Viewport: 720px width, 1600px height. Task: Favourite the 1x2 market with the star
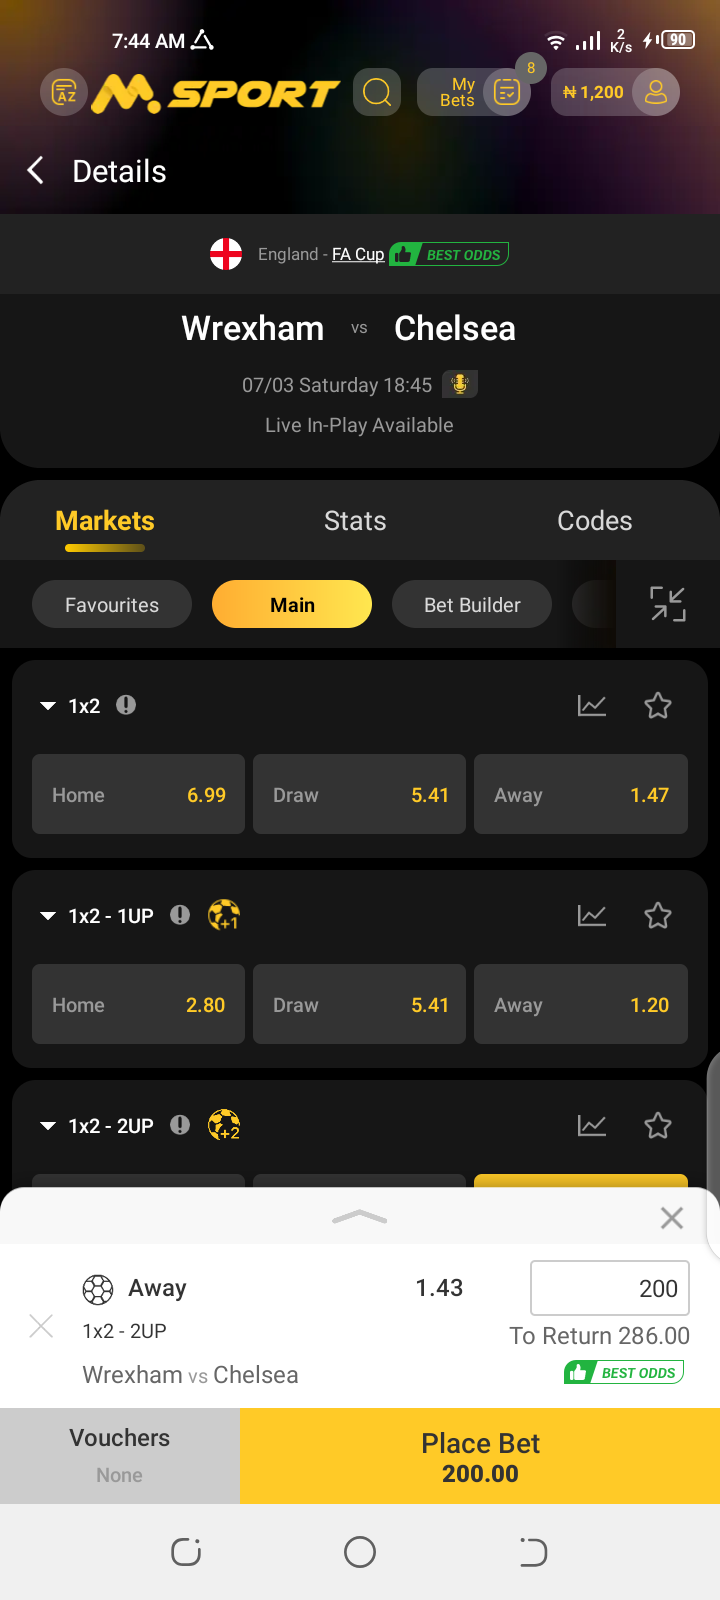[658, 706]
